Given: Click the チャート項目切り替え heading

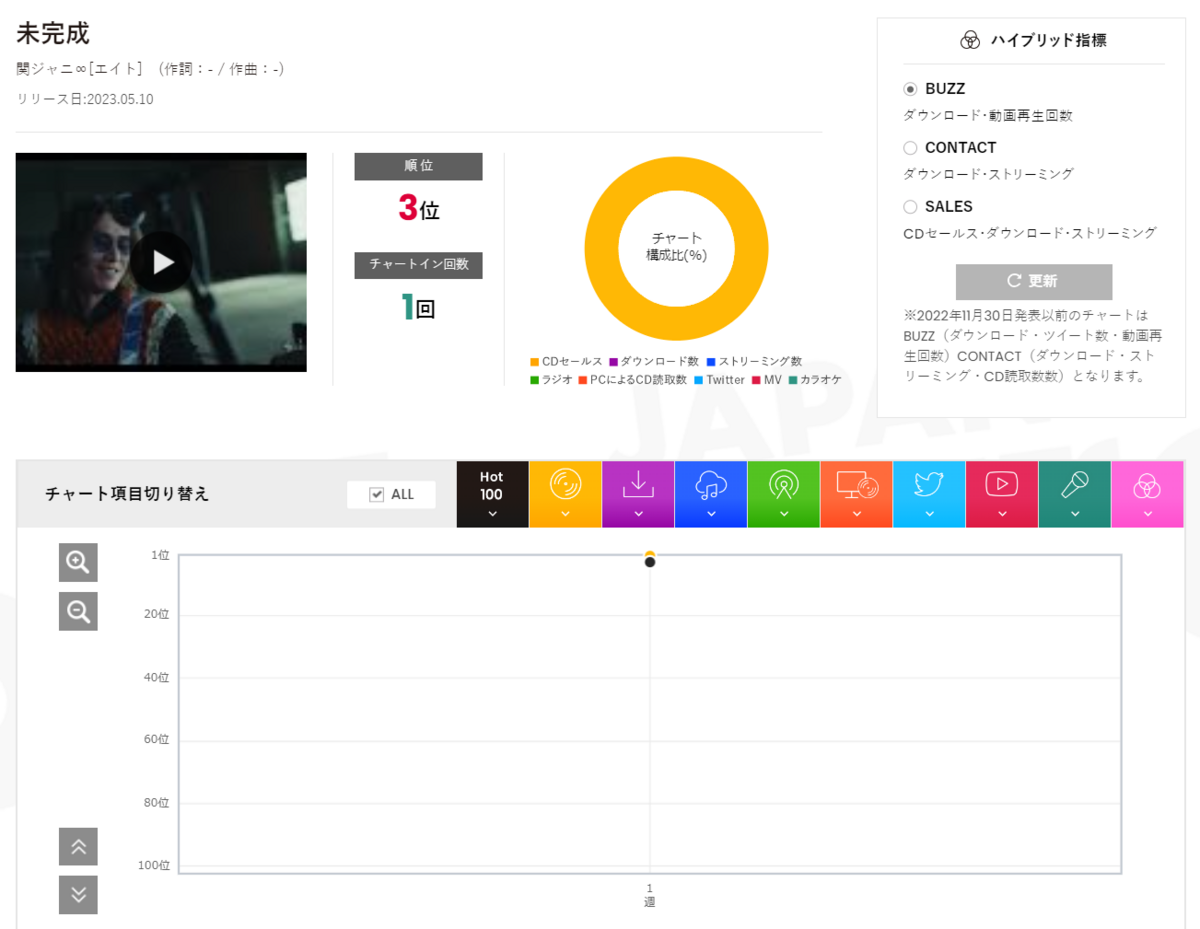Looking at the screenshot, I should (x=127, y=494).
